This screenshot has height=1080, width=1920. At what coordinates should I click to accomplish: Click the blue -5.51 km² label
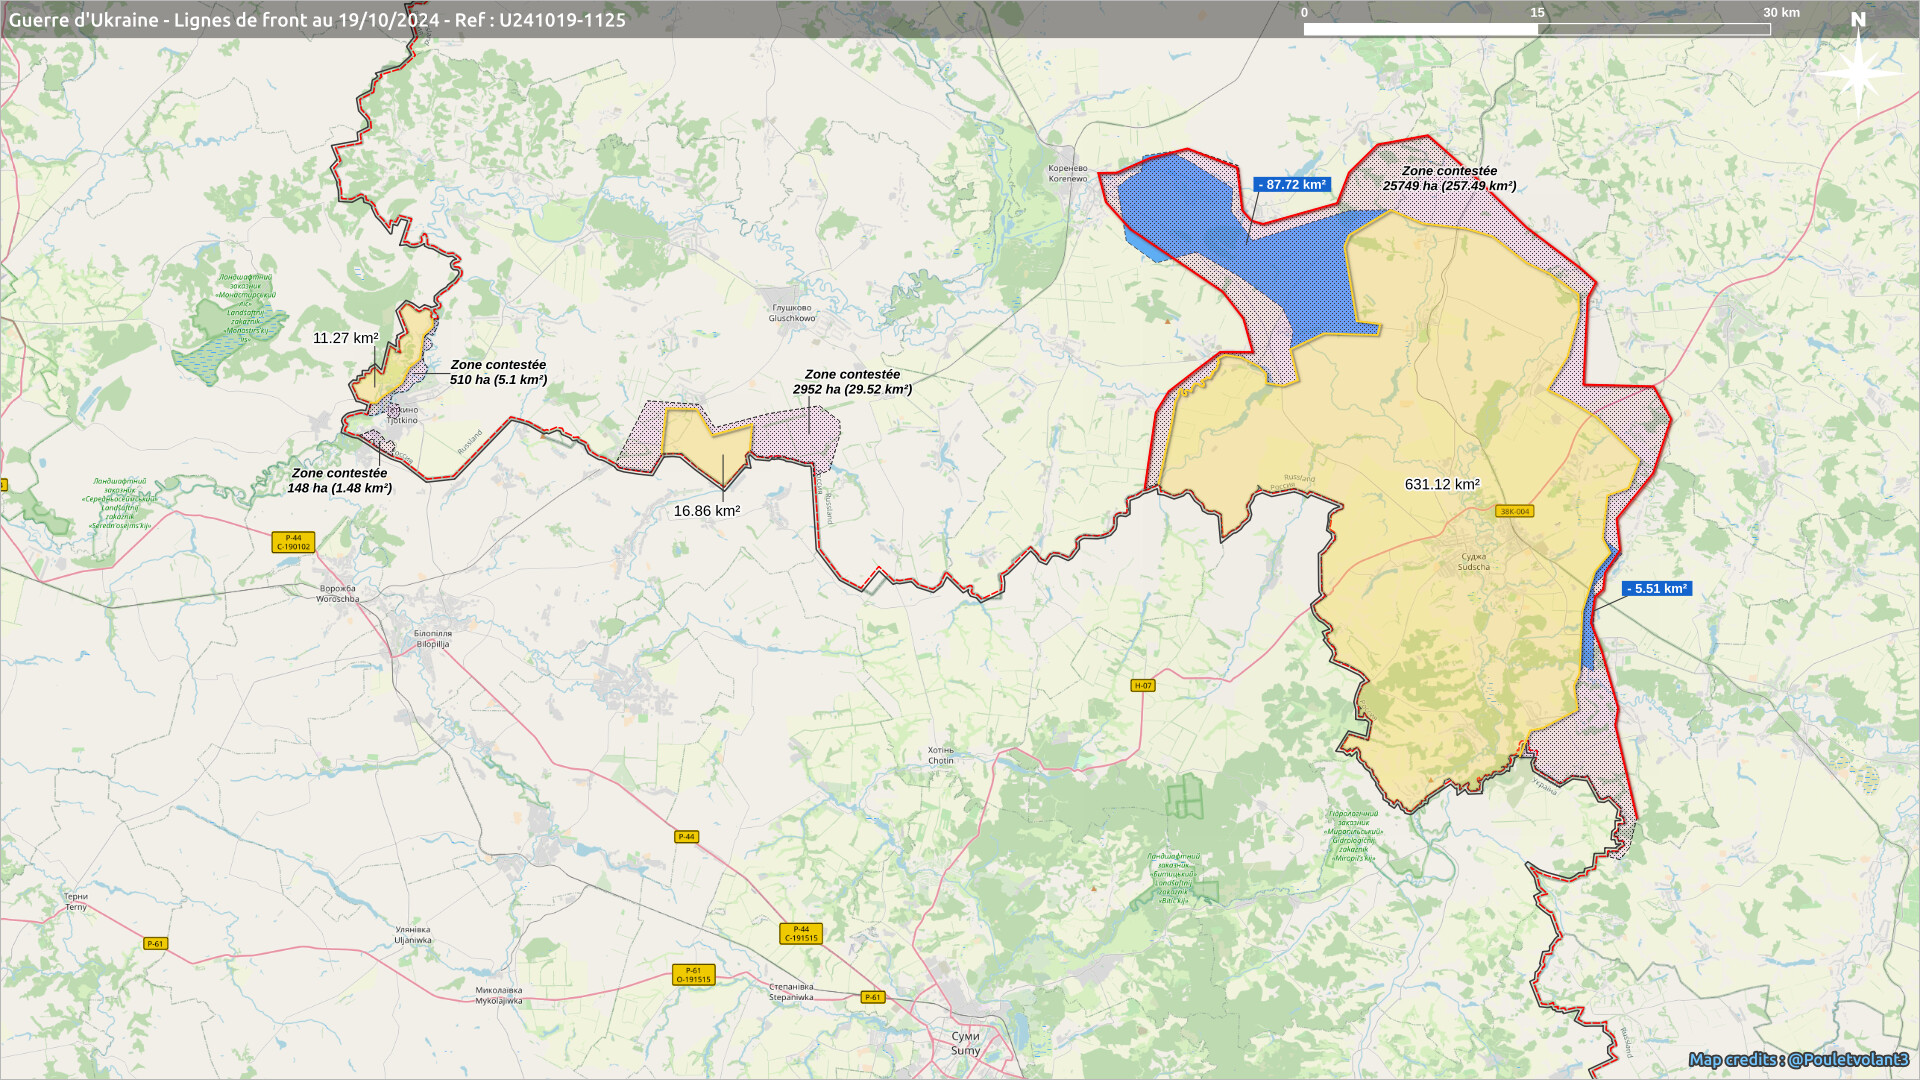[x=1657, y=589]
